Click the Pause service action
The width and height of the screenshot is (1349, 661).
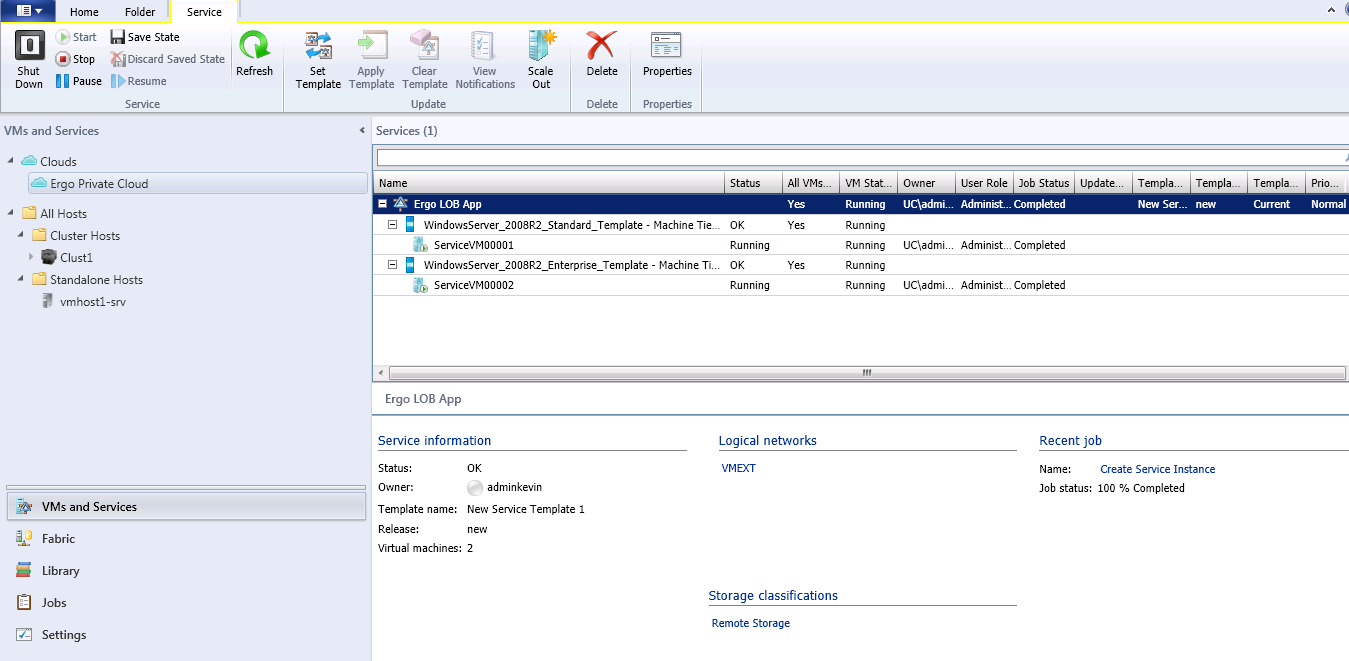[78, 81]
